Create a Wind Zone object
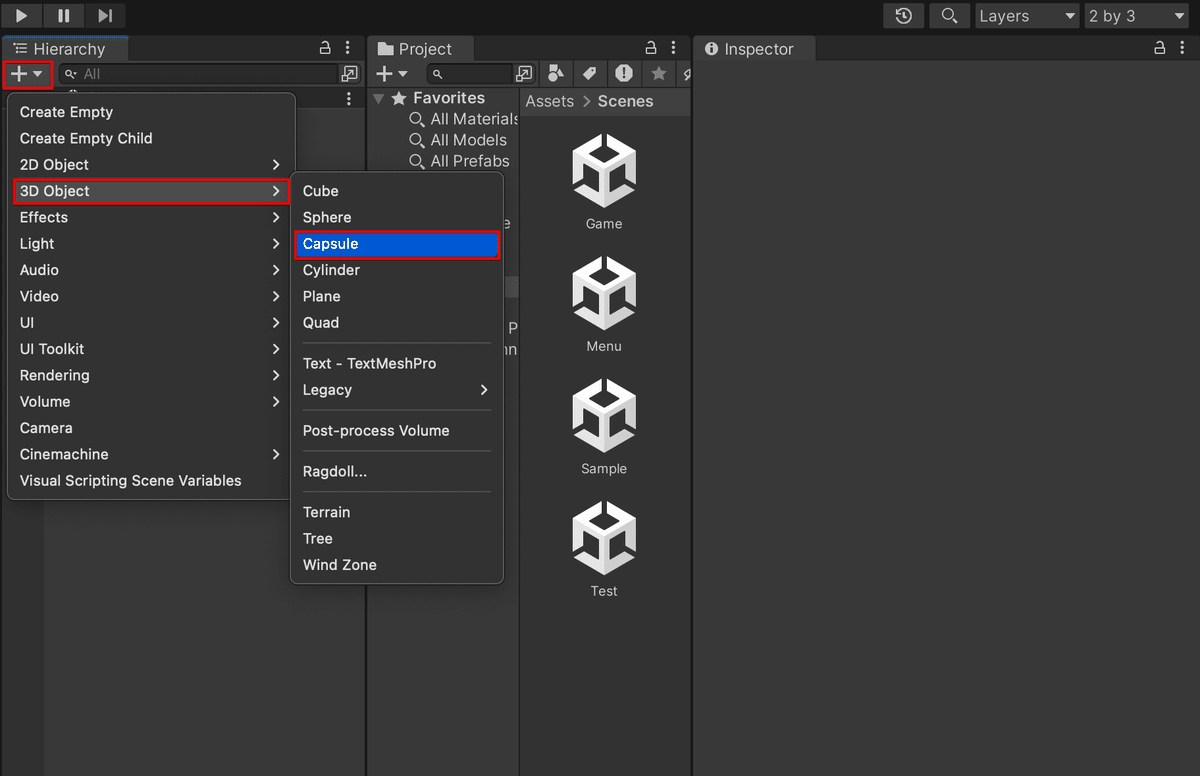Image resolution: width=1200 pixels, height=776 pixels. pyautogui.click(x=397, y=565)
